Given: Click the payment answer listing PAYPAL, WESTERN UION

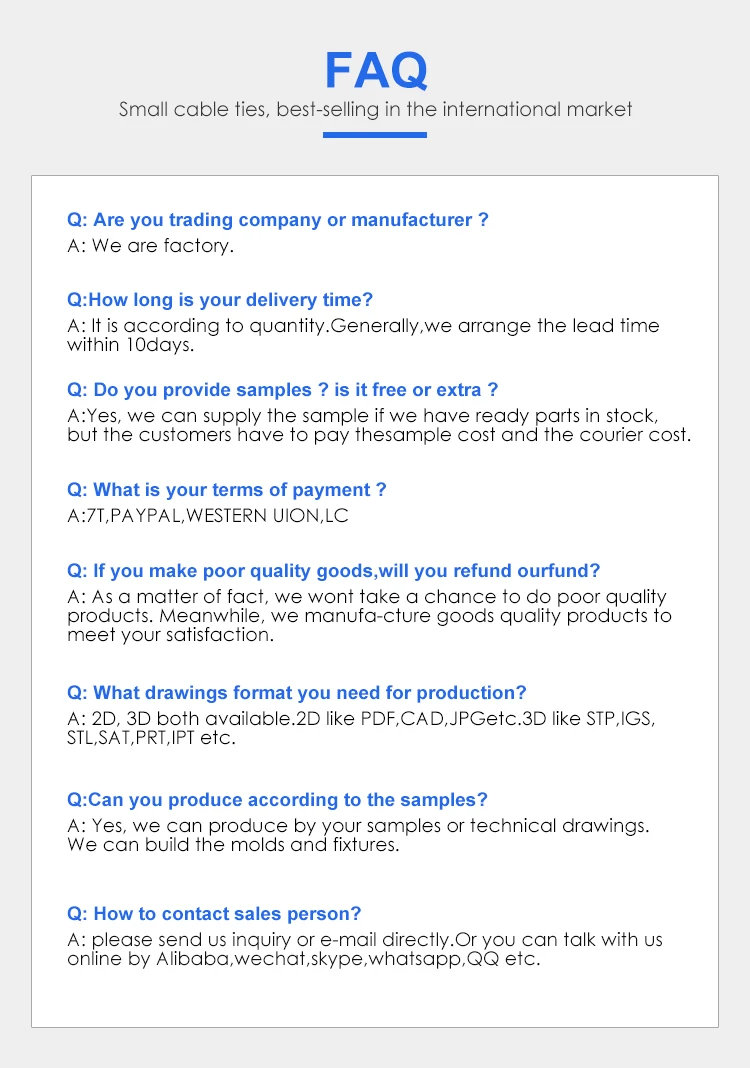Looking at the screenshot, I should click(x=208, y=515).
